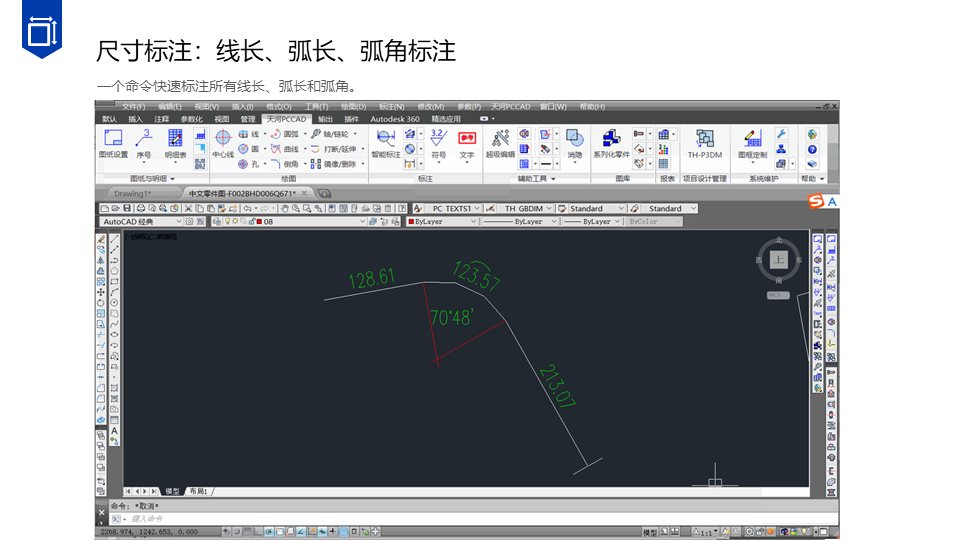Screen dimensions: 960x540
Task: Pick the 倒角 chamfer tool
Action: tap(285, 164)
